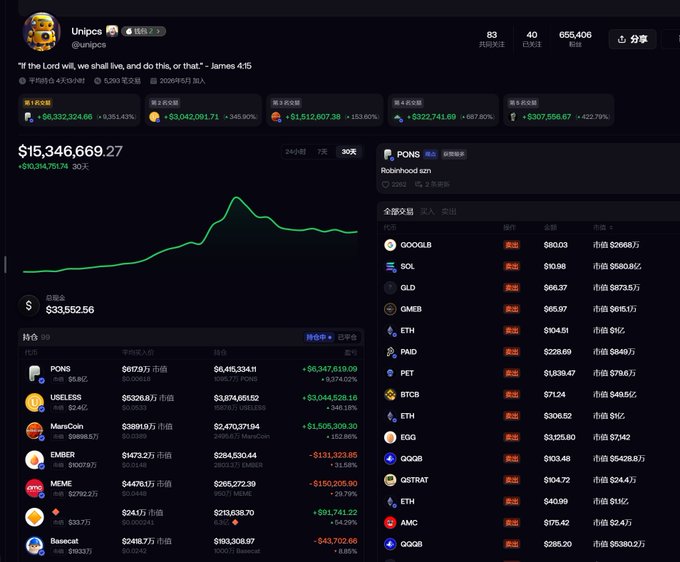Image resolution: width=680 pixels, height=562 pixels.
Task: Click the -$131,323.85 EMBER loss value
Action: (x=333, y=455)
